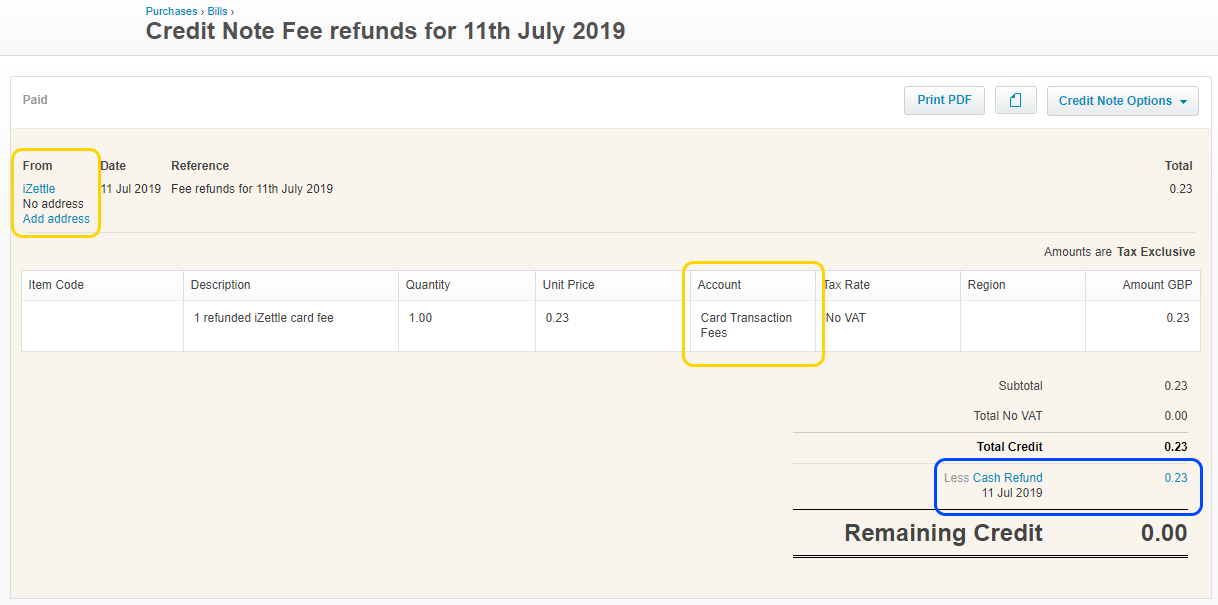This screenshot has width=1218, height=605.
Task: Click the copy document icon button
Action: pyautogui.click(x=1015, y=100)
